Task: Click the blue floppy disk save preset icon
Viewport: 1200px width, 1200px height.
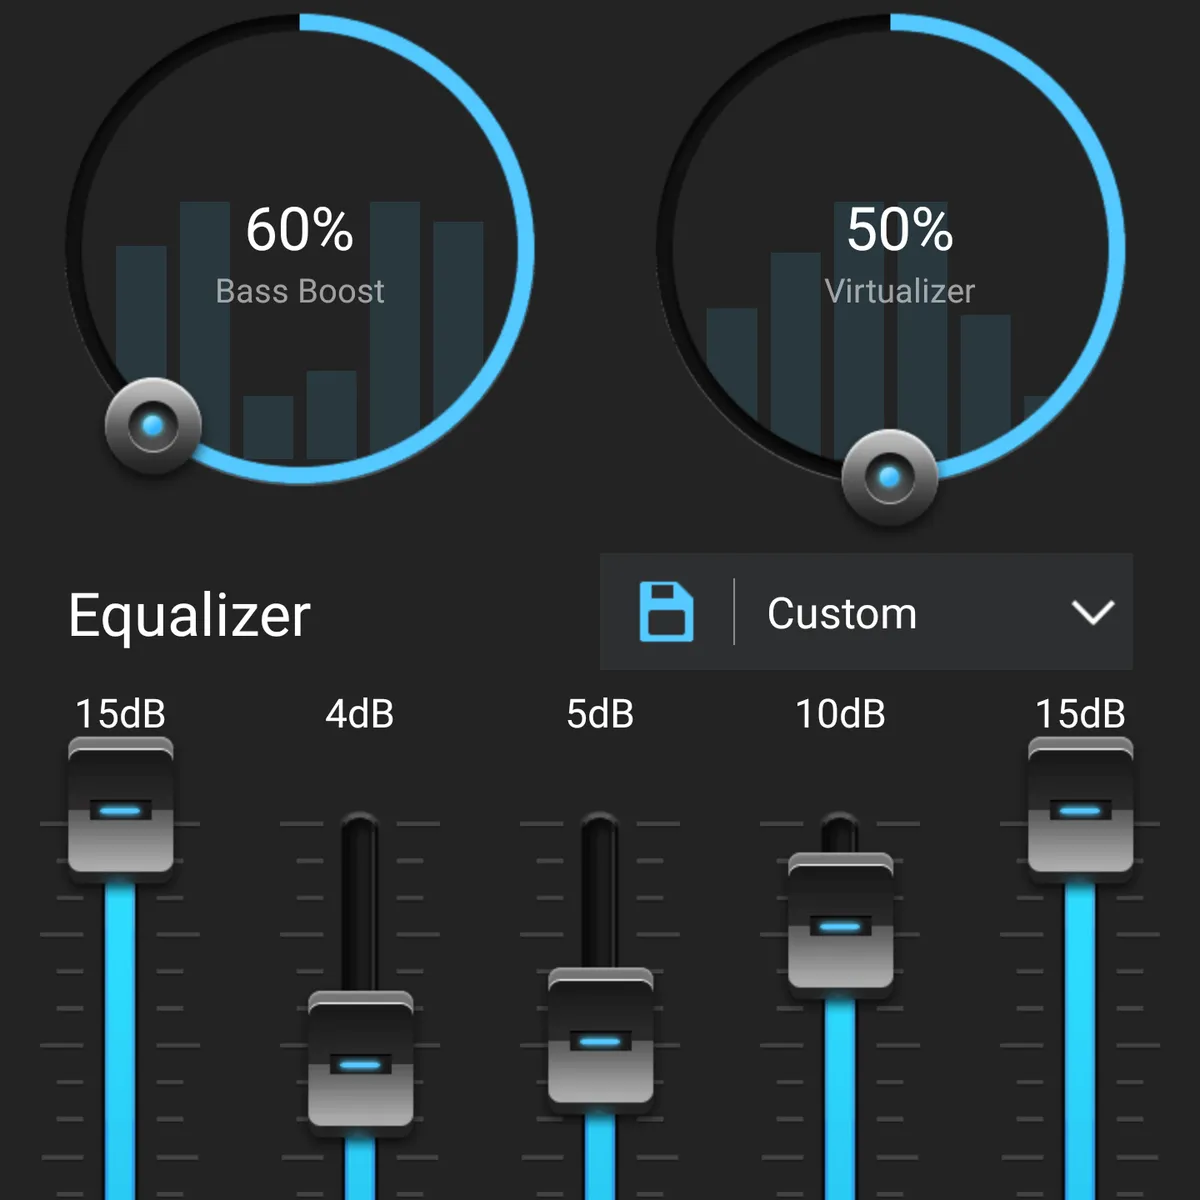Action: (666, 611)
